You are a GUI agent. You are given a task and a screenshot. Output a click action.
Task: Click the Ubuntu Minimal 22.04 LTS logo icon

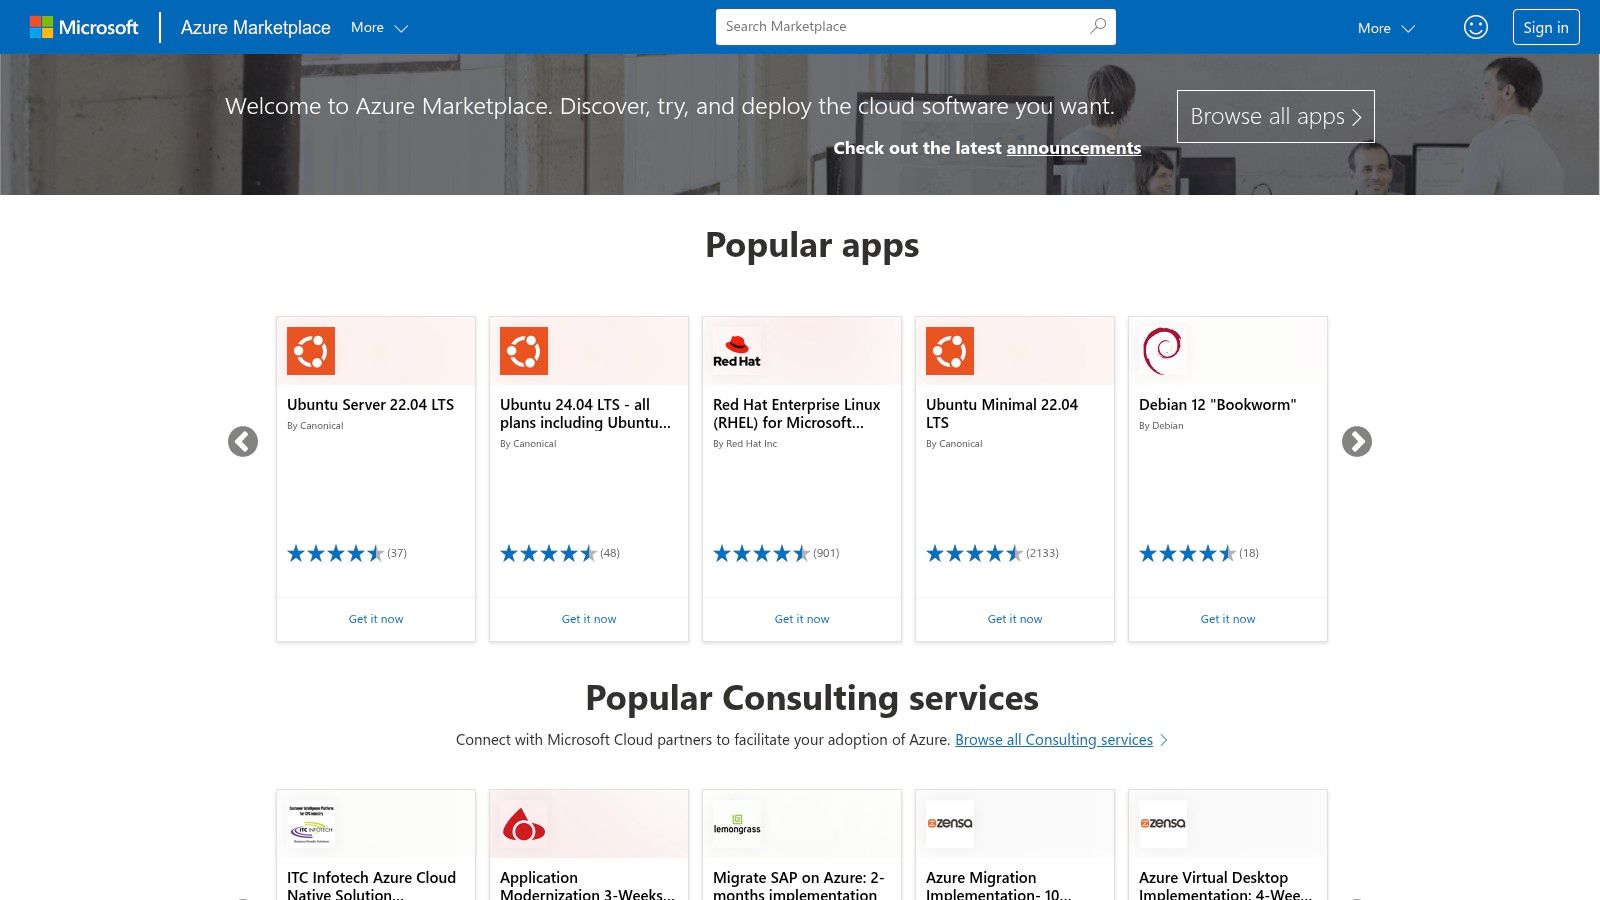[950, 351]
